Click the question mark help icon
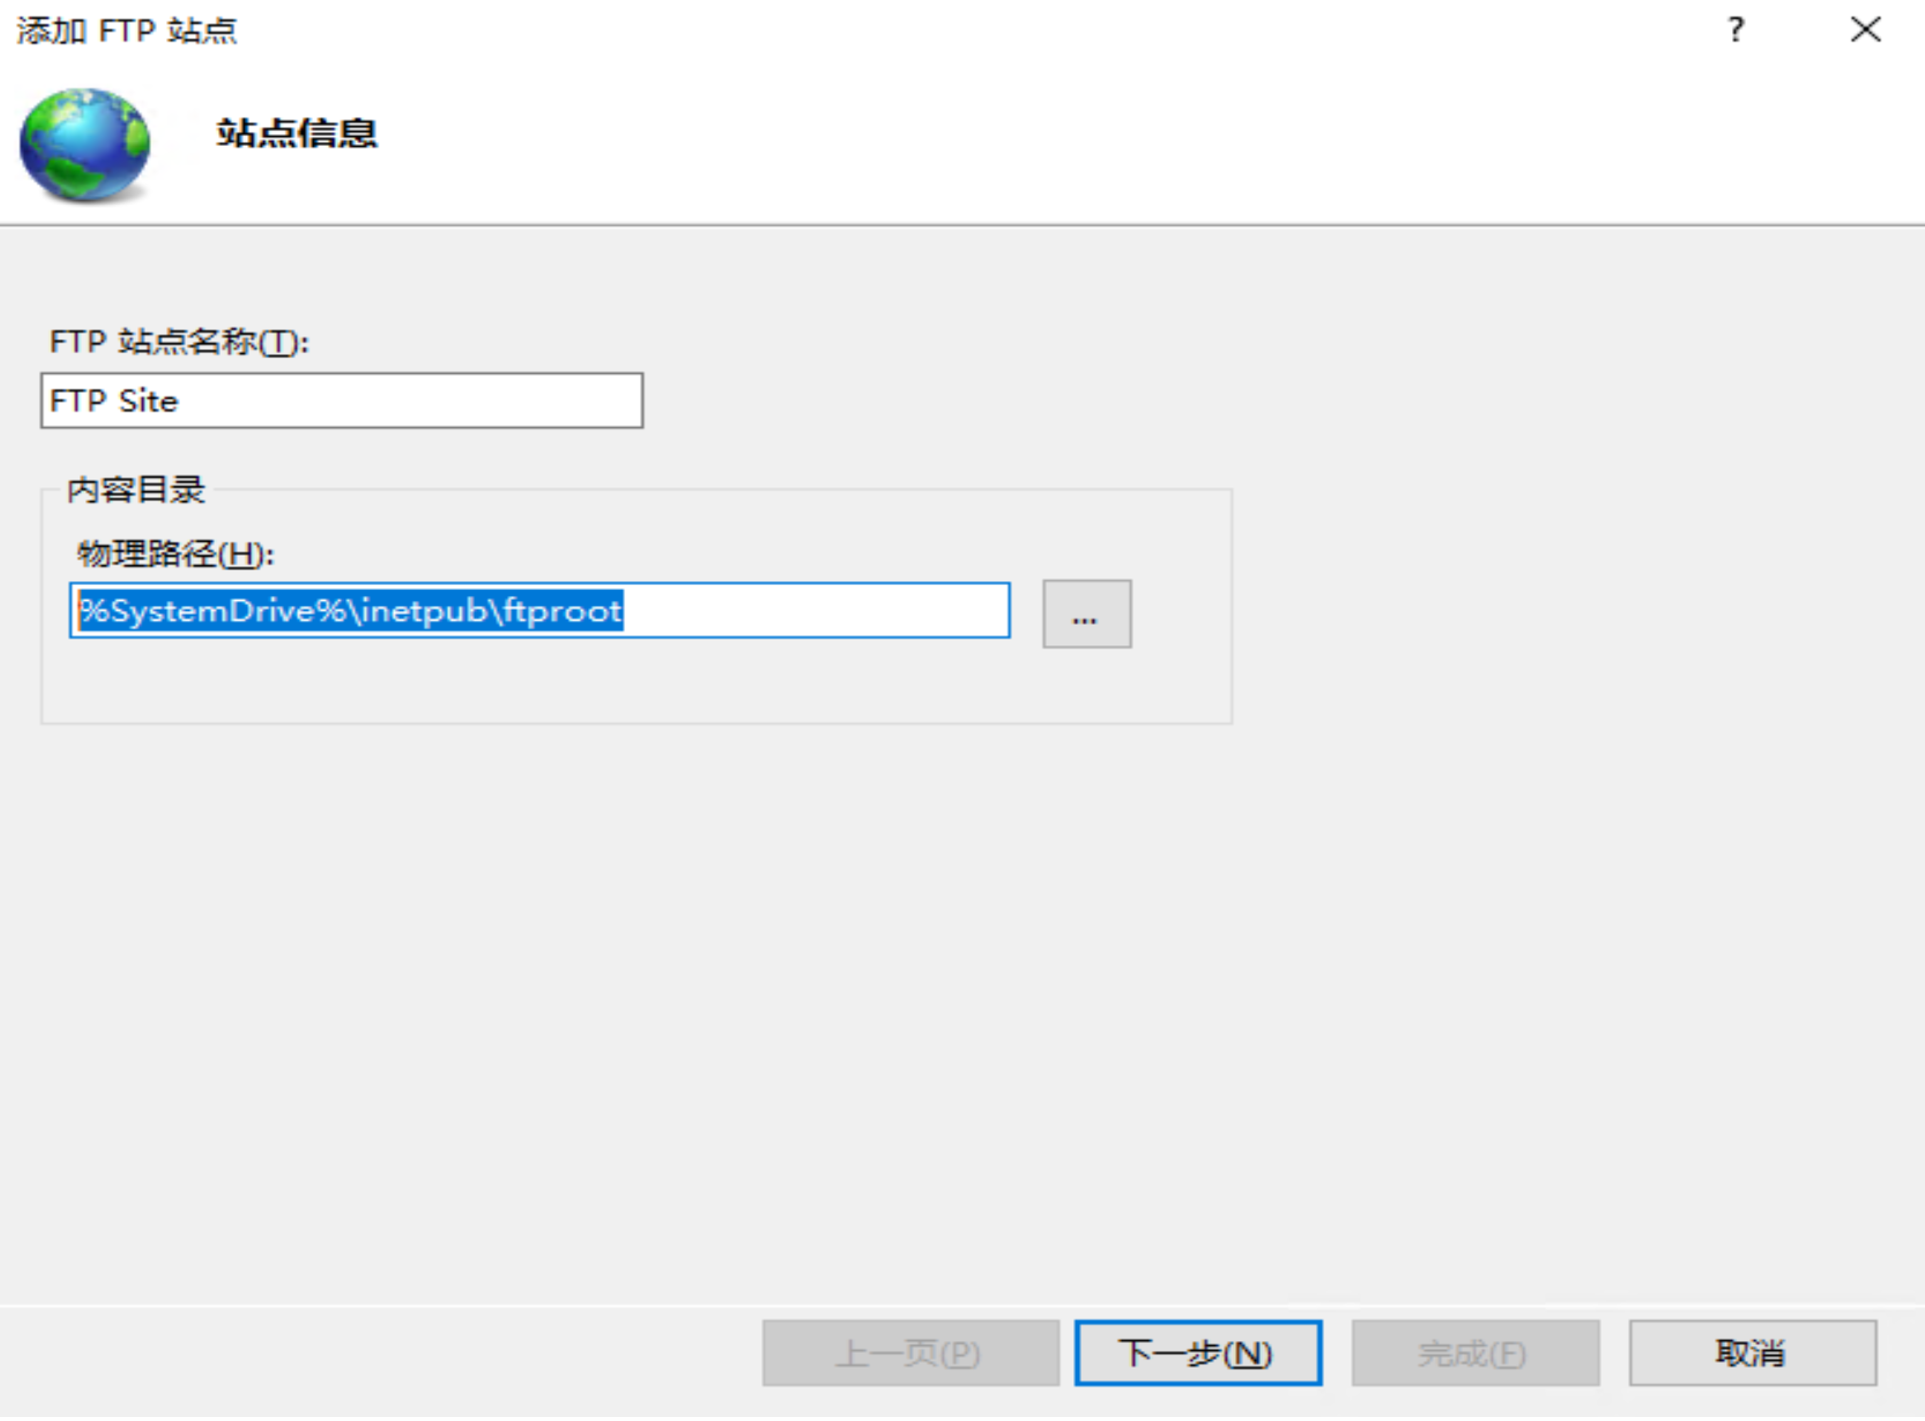 [x=1736, y=30]
